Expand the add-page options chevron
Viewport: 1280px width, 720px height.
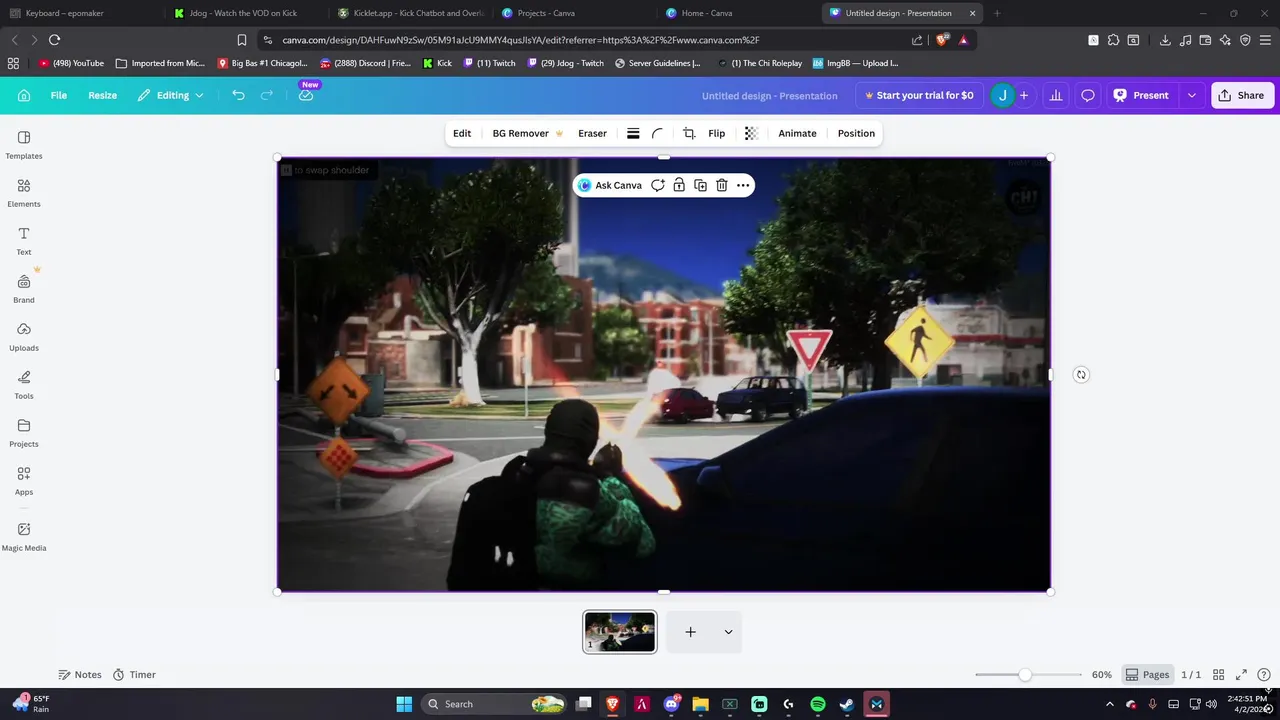pos(728,632)
